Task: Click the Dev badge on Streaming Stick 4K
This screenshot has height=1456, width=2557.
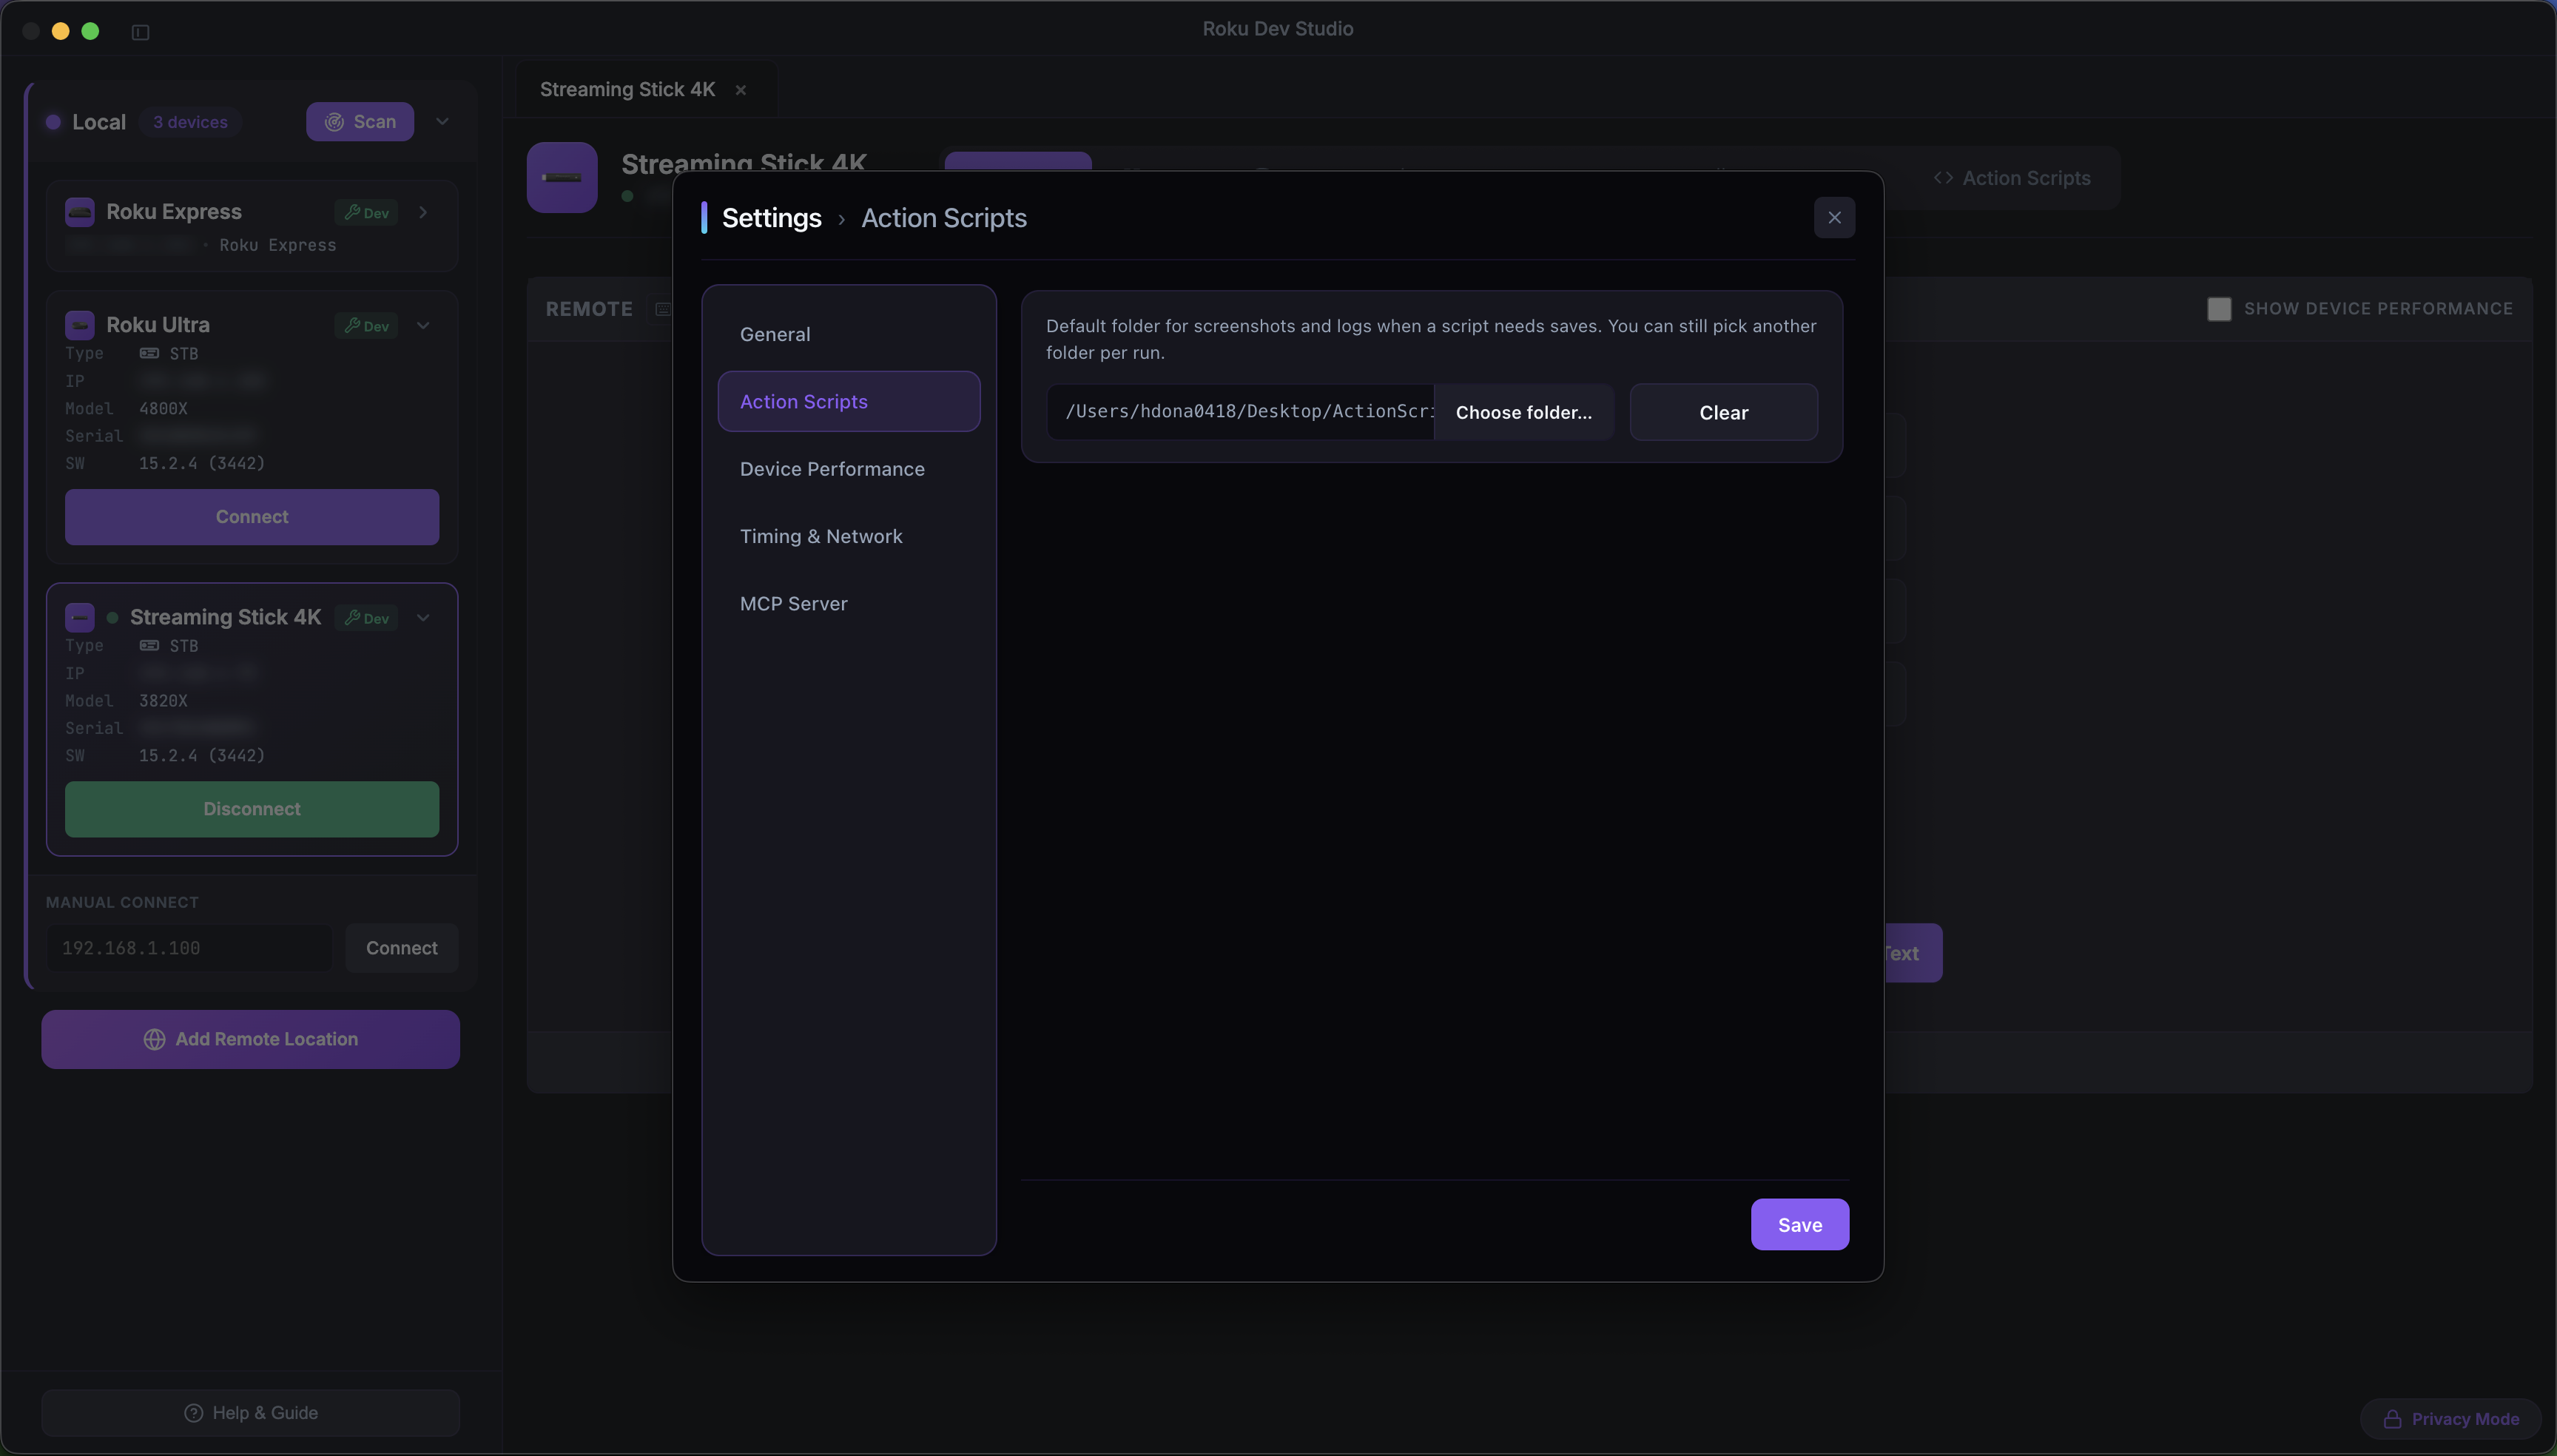Action: click(366, 617)
